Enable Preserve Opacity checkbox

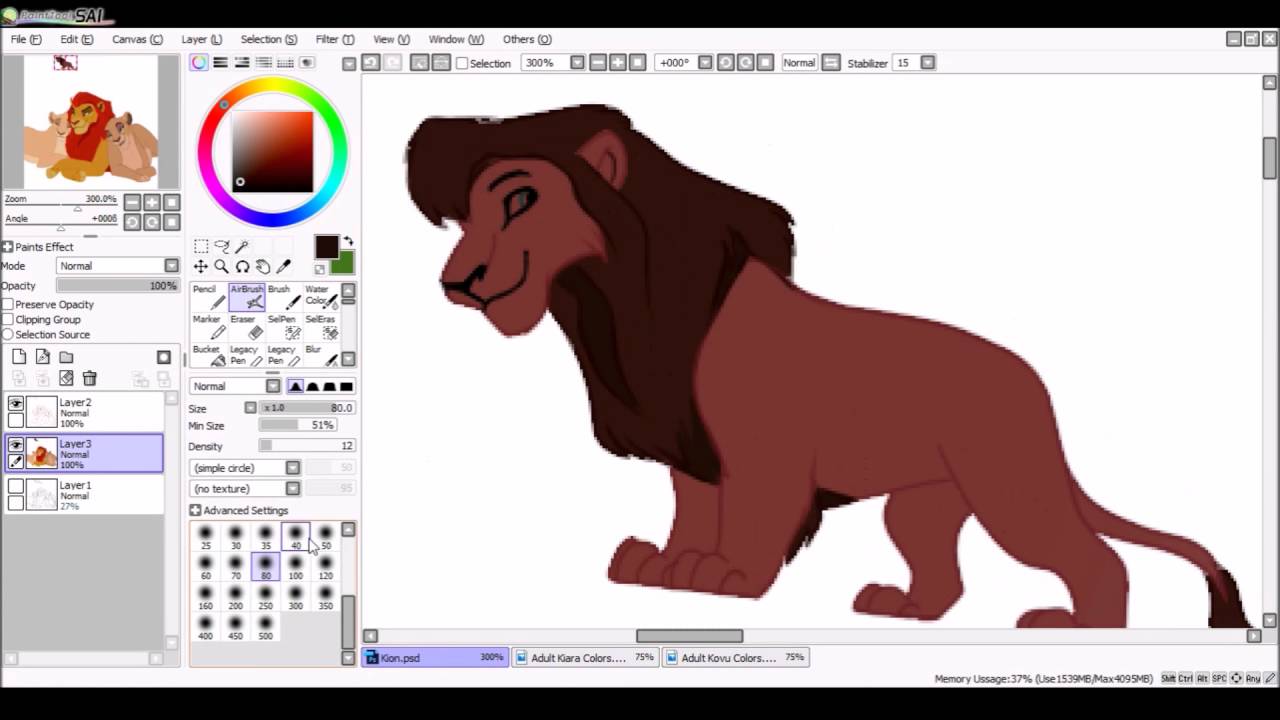pyautogui.click(x=8, y=304)
